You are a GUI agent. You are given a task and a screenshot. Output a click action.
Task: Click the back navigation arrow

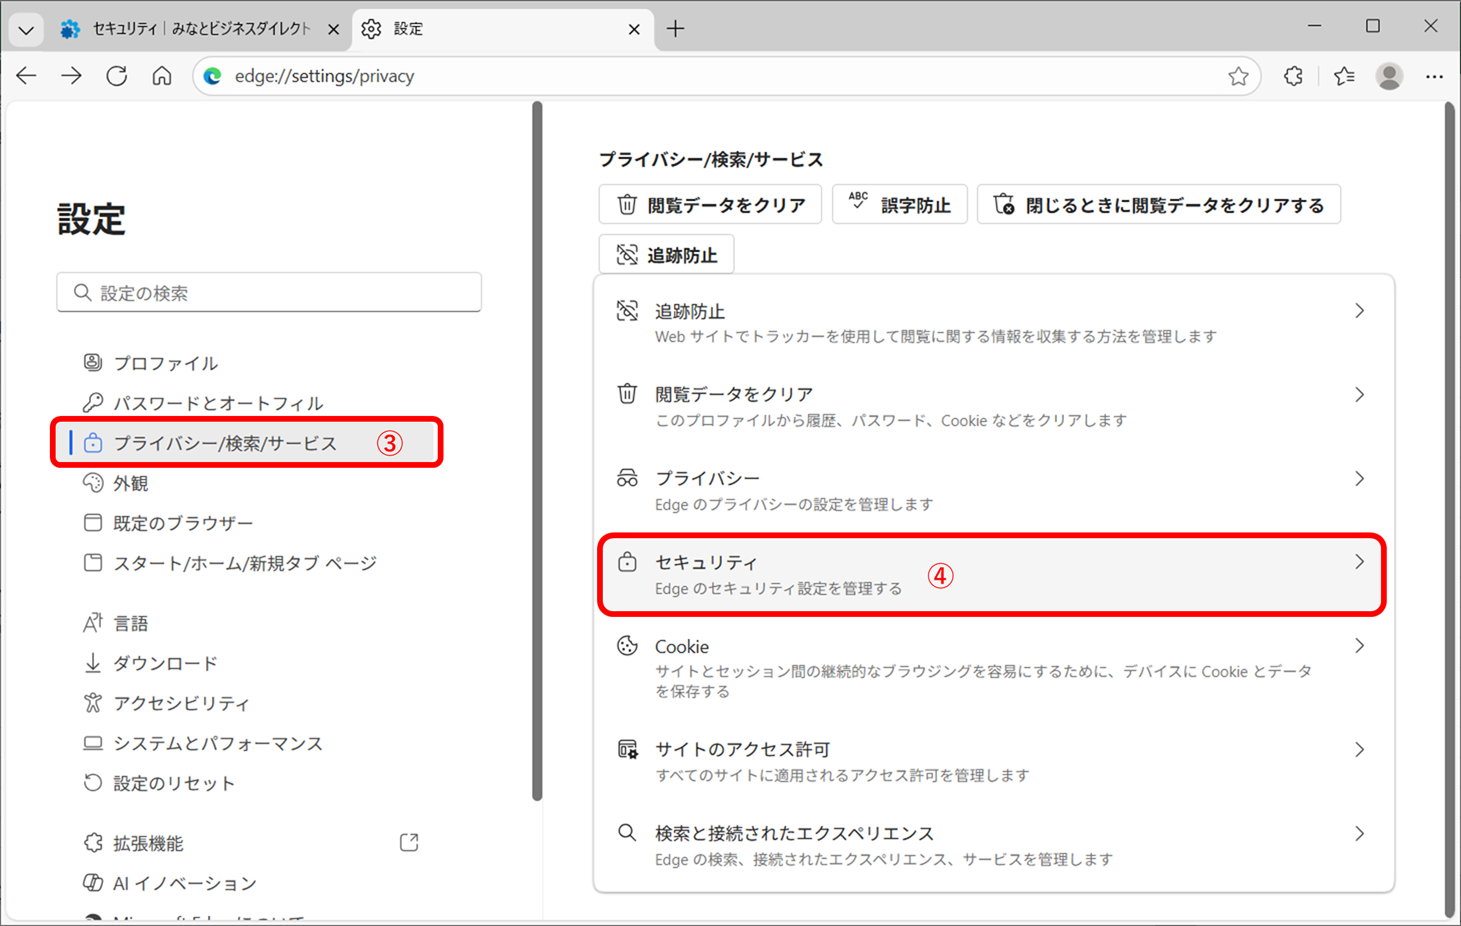[x=27, y=76]
